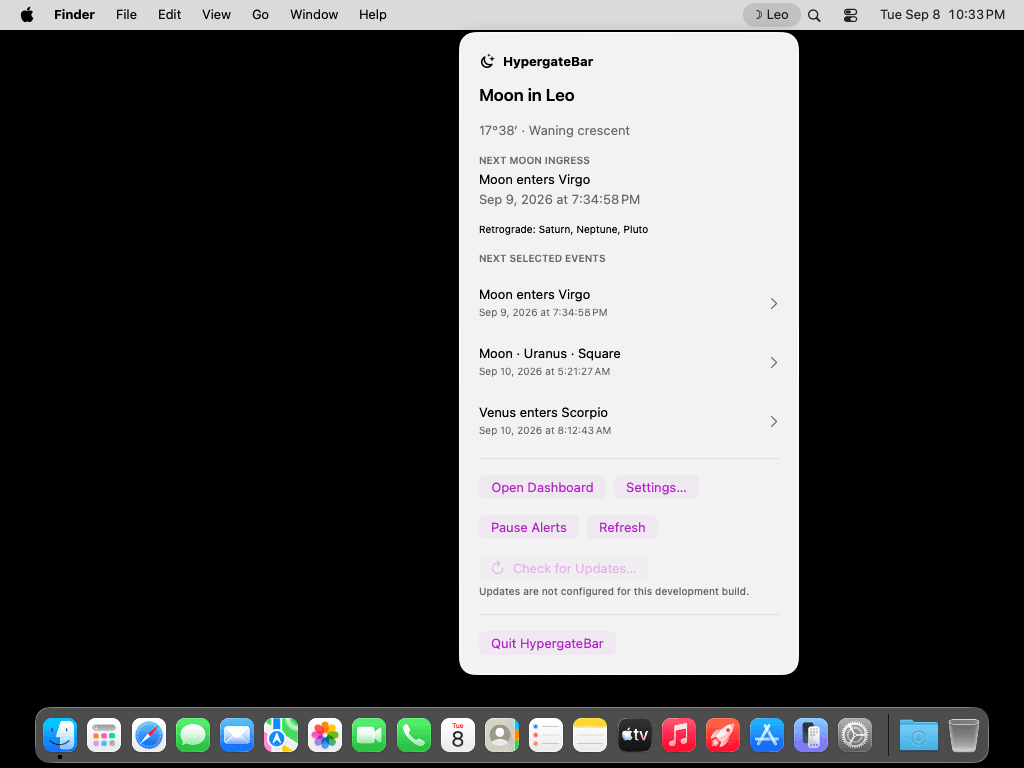Click the Apple menu logo
The height and width of the screenshot is (768, 1024).
pos(27,14)
